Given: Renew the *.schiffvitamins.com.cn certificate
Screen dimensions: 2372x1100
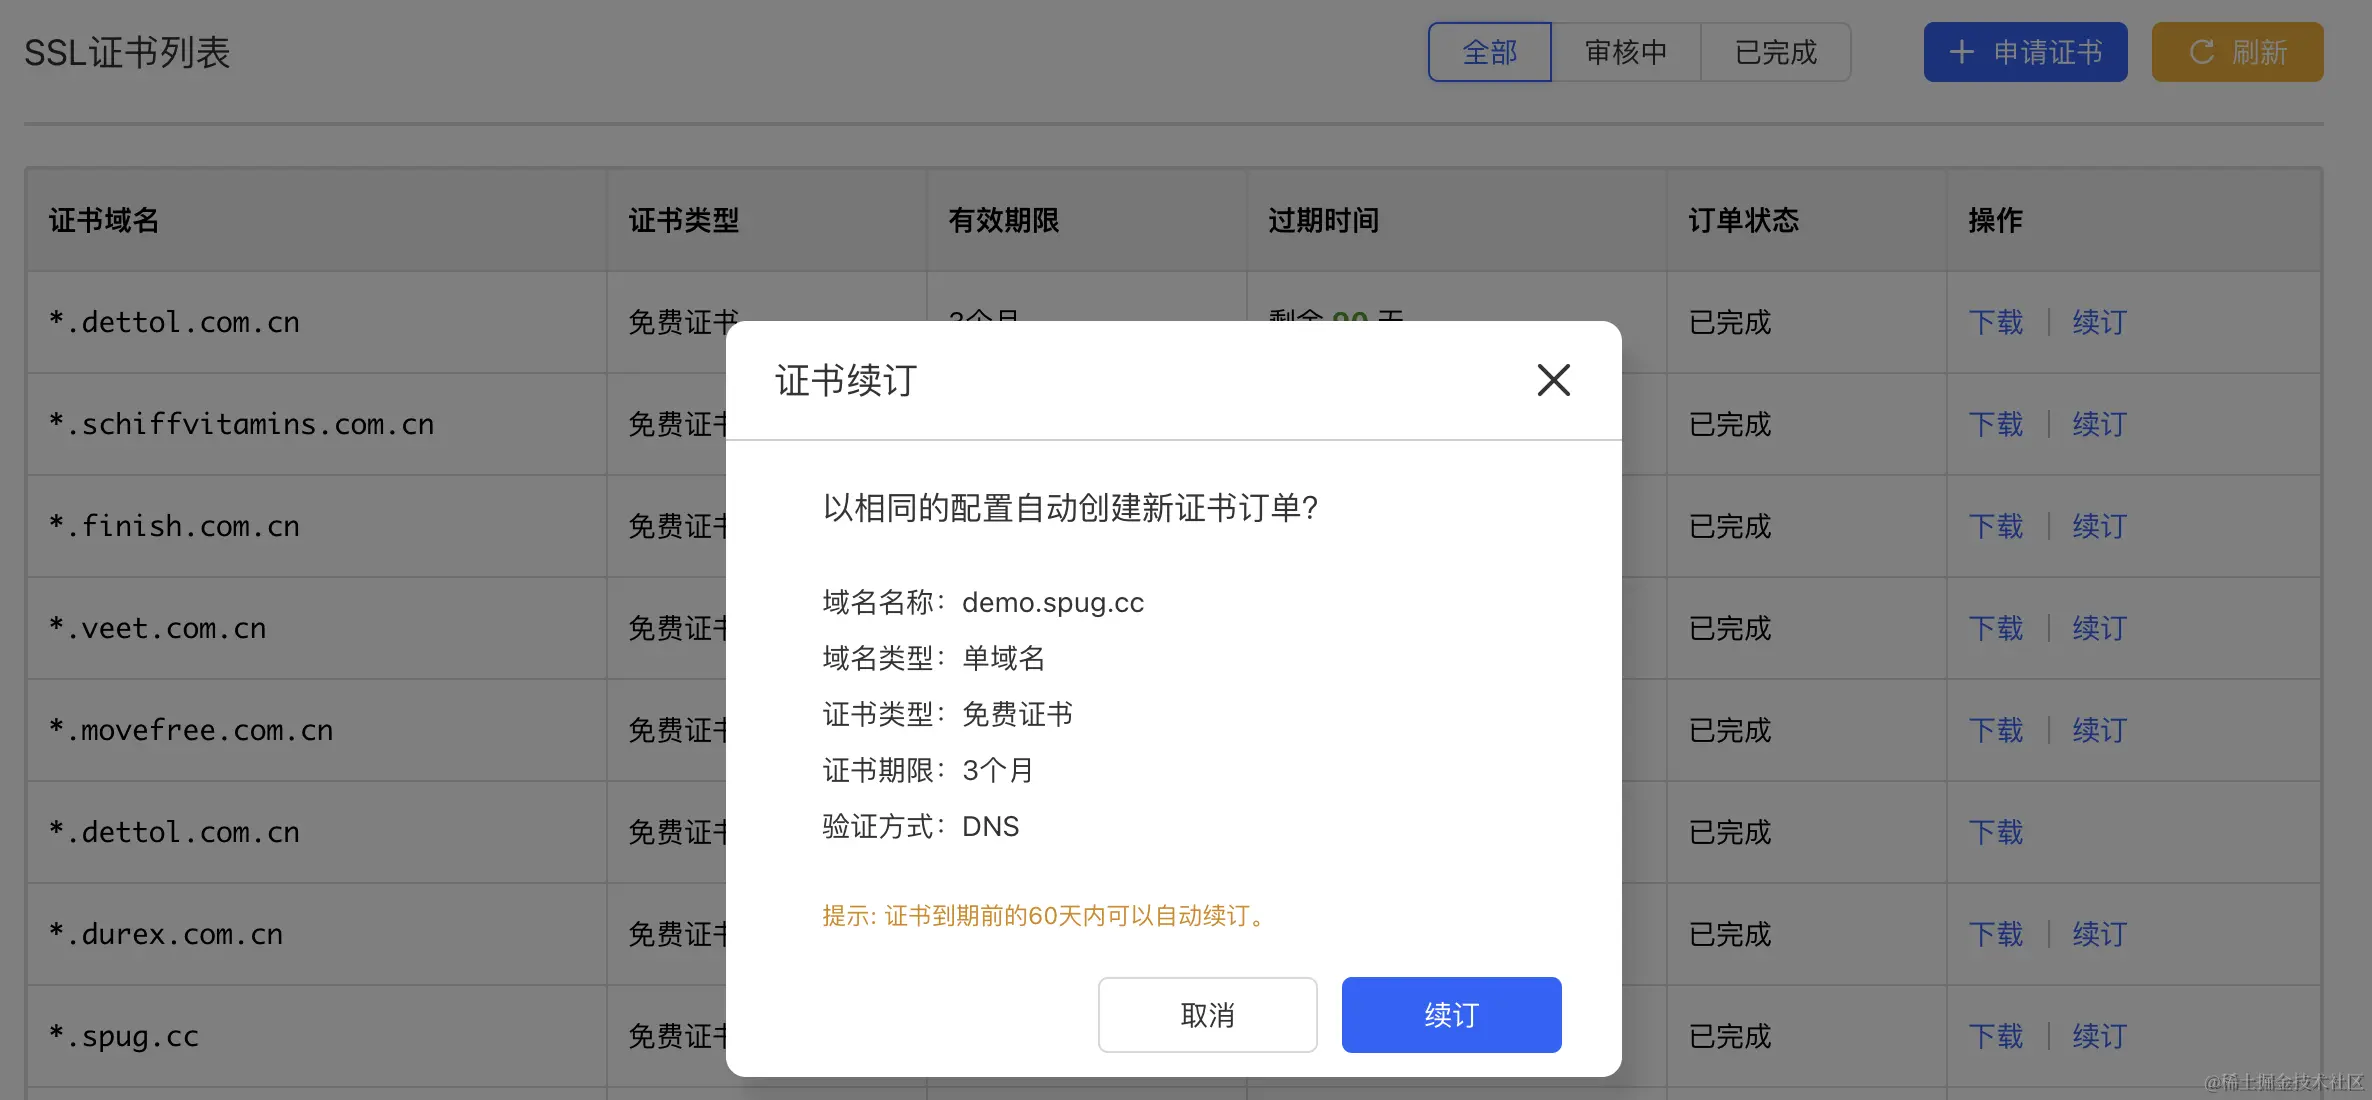Looking at the screenshot, I should [x=2099, y=424].
